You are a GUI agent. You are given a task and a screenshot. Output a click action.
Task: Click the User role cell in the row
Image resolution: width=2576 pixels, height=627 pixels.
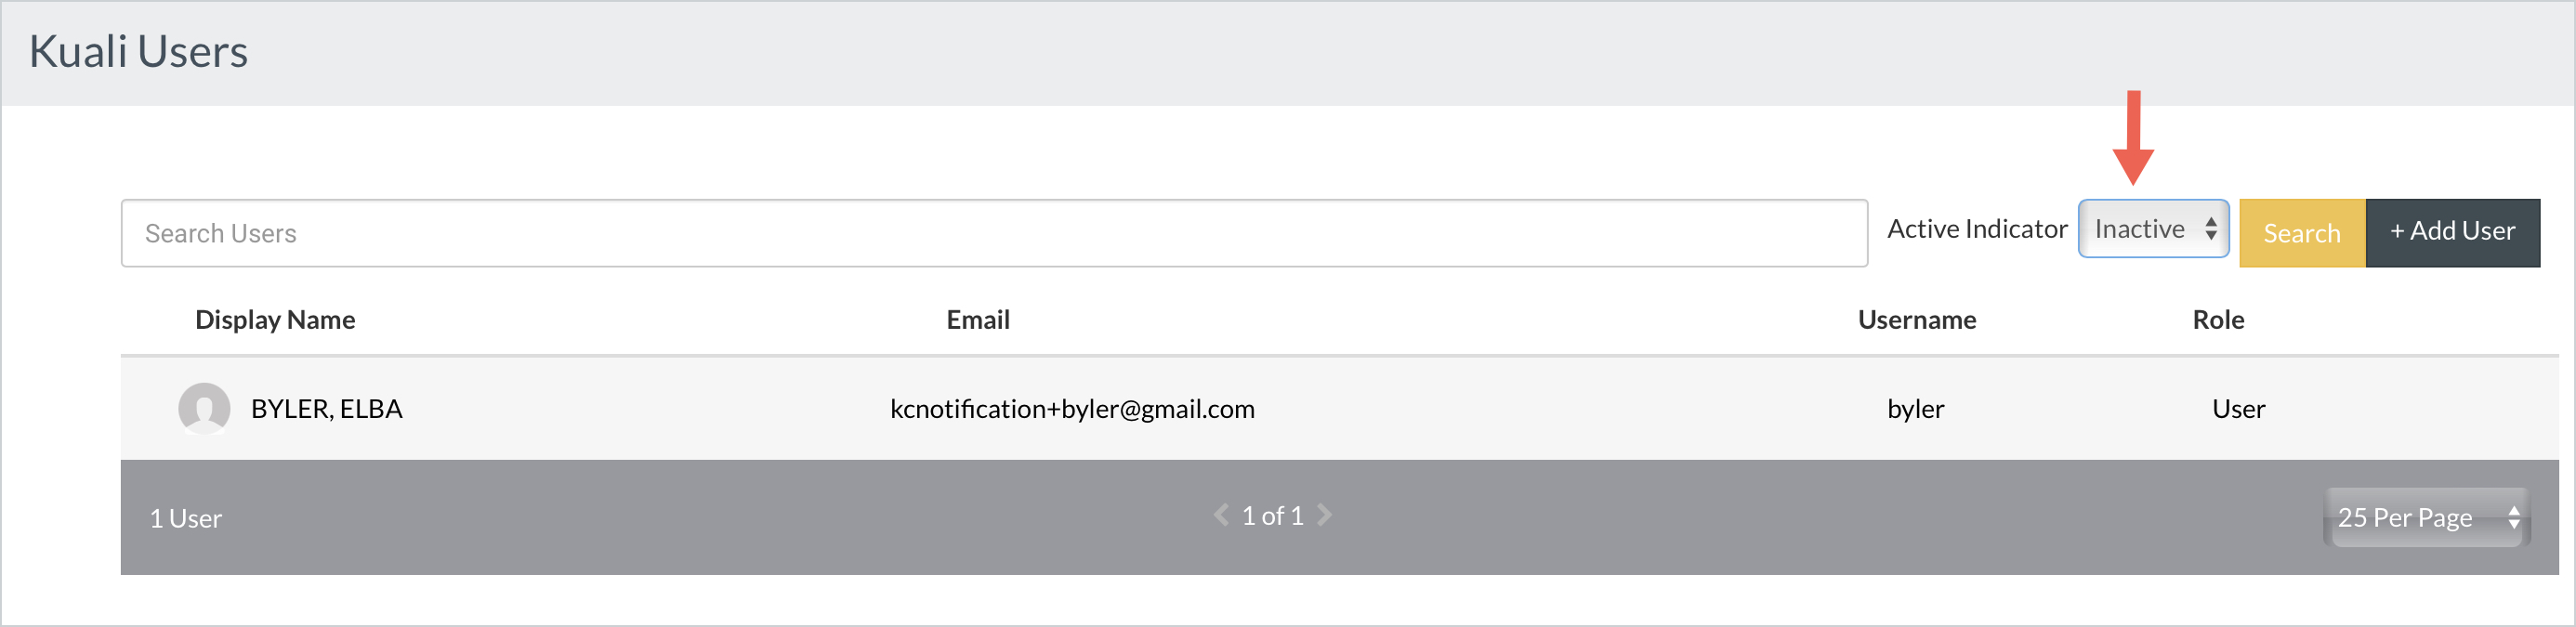tap(2238, 409)
